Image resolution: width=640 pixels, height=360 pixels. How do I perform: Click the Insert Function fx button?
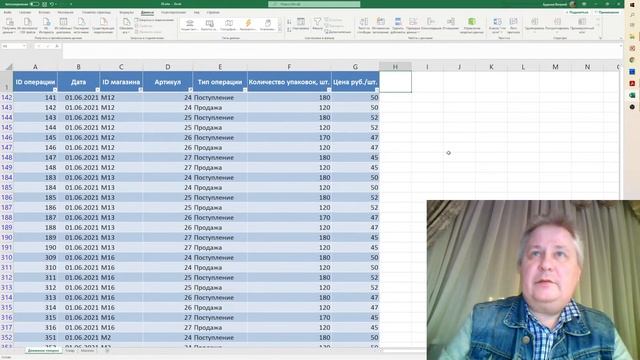tap(57, 46)
